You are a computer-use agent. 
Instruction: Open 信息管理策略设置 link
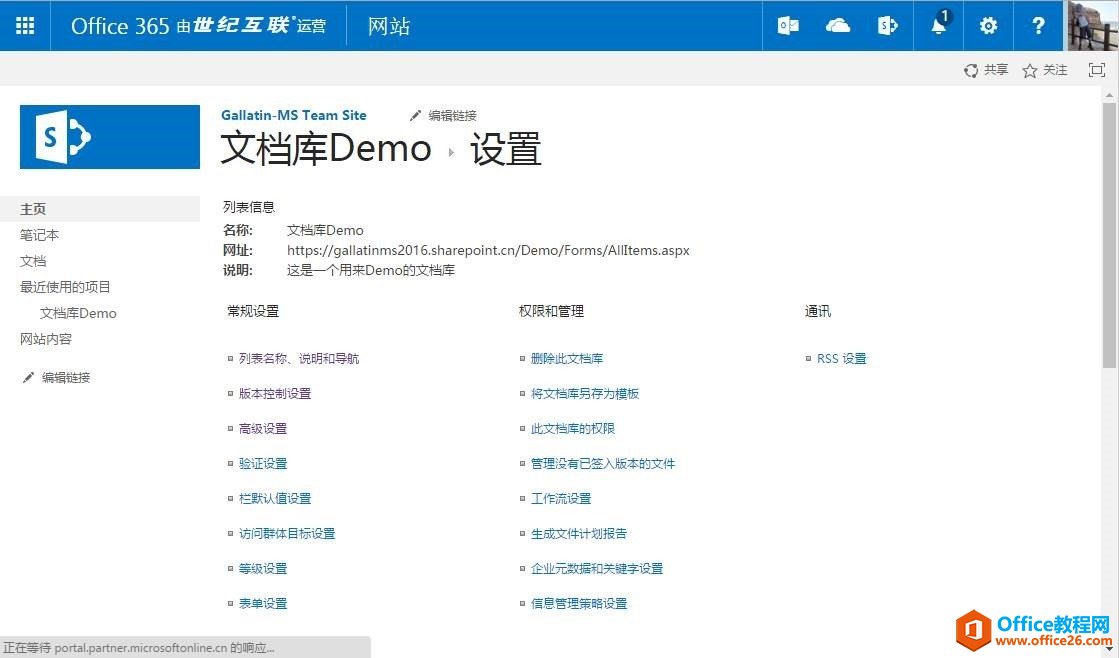point(579,603)
